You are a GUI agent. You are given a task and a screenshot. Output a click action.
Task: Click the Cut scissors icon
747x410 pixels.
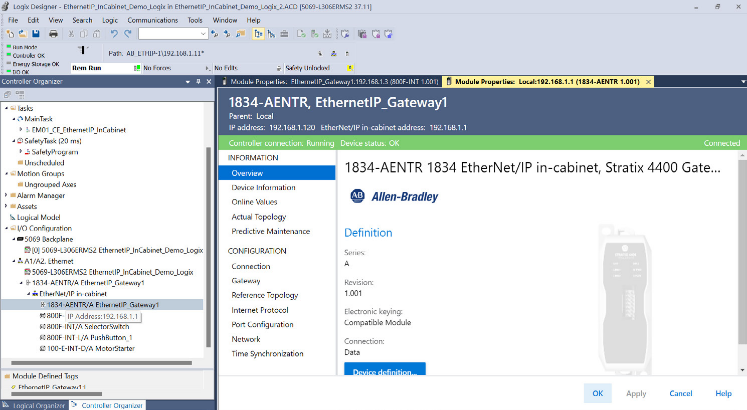click(x=71, y=34)
